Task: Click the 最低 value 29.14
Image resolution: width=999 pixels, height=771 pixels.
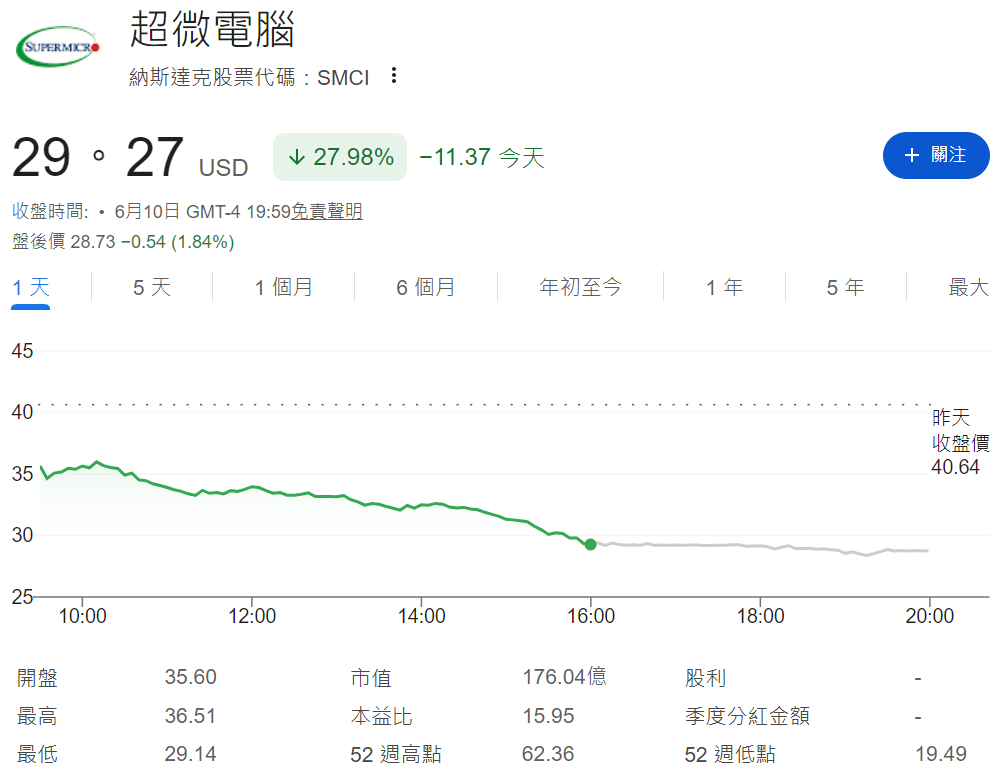Action: 190,754
